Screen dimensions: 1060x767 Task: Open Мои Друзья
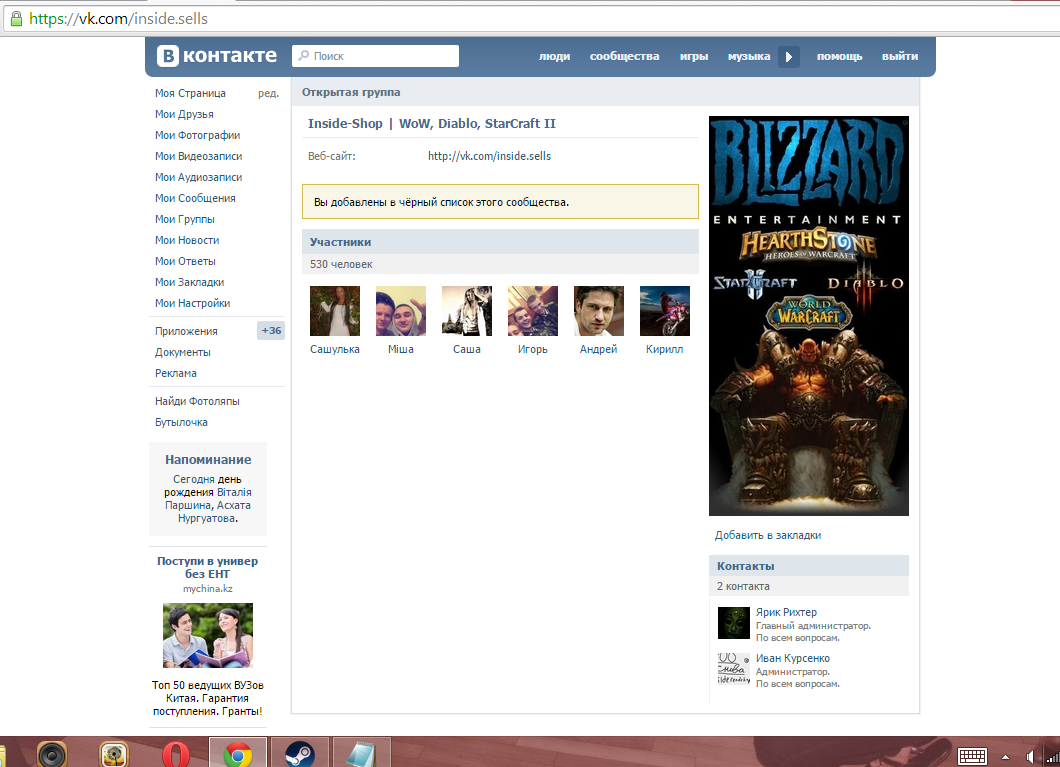[184, 114]
